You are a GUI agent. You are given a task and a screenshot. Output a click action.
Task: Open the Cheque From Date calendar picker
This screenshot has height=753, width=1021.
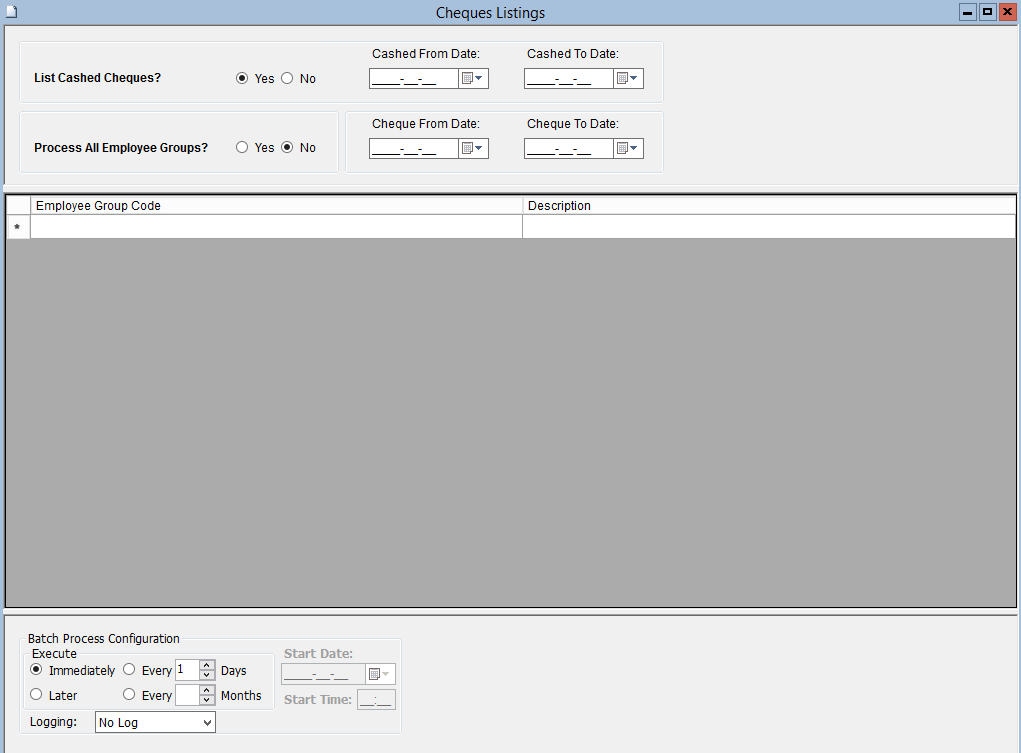click(x=473, y=149)
